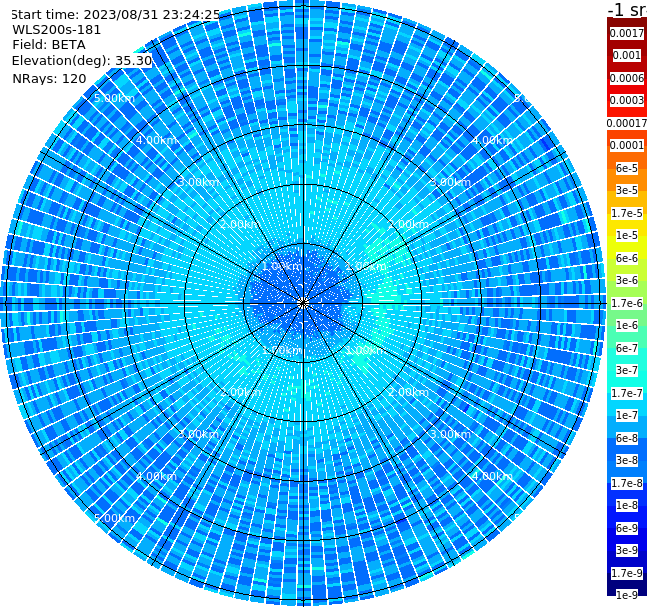
Task: Select the 0.001 dark red swatch
Action: [627, 55]
